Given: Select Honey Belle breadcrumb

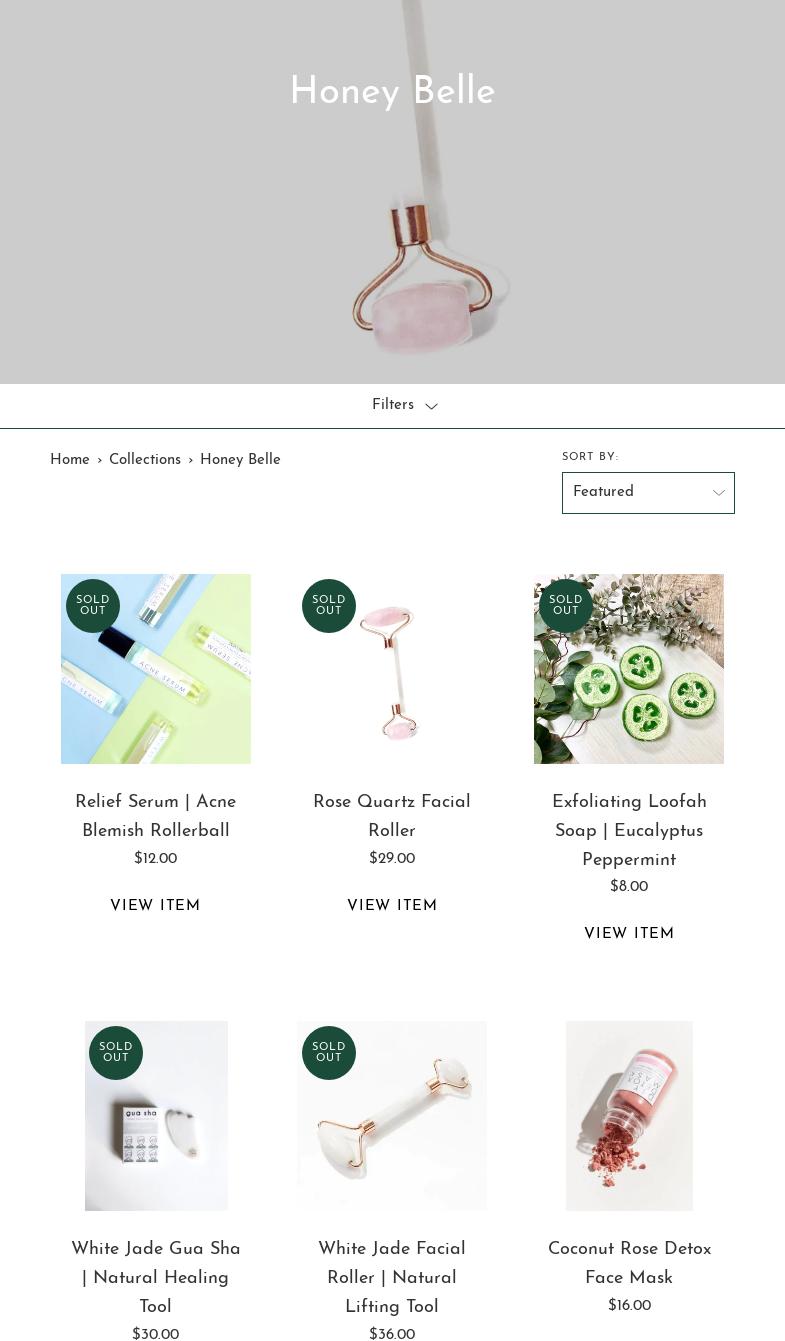Looking at the screenshot, I should tap(240, 460).
